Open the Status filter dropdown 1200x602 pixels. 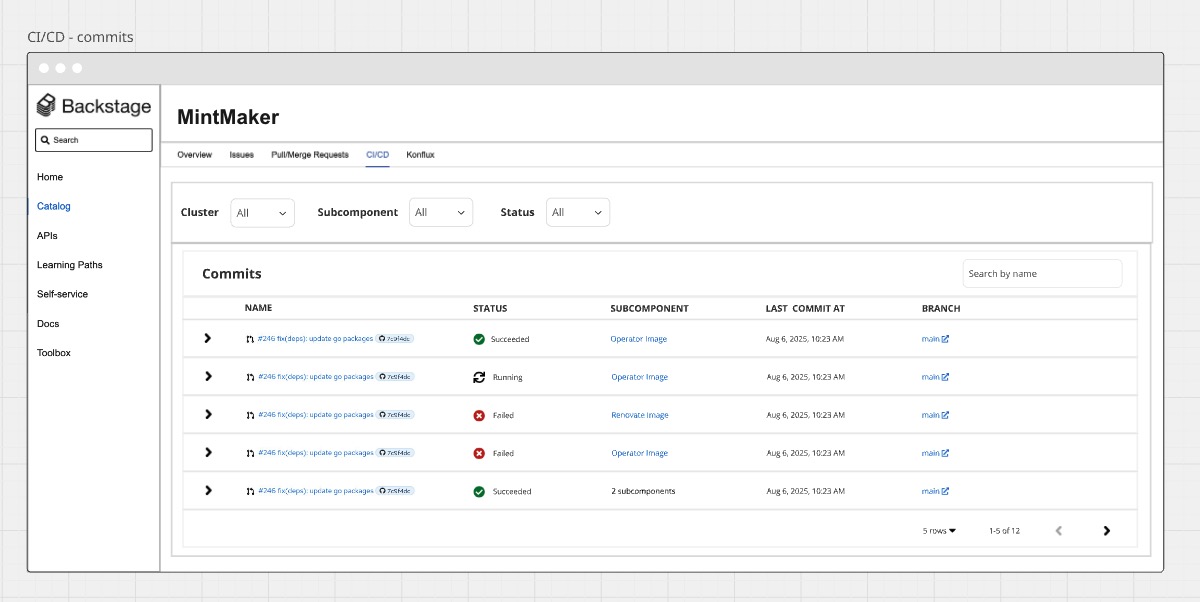[578, 212]
